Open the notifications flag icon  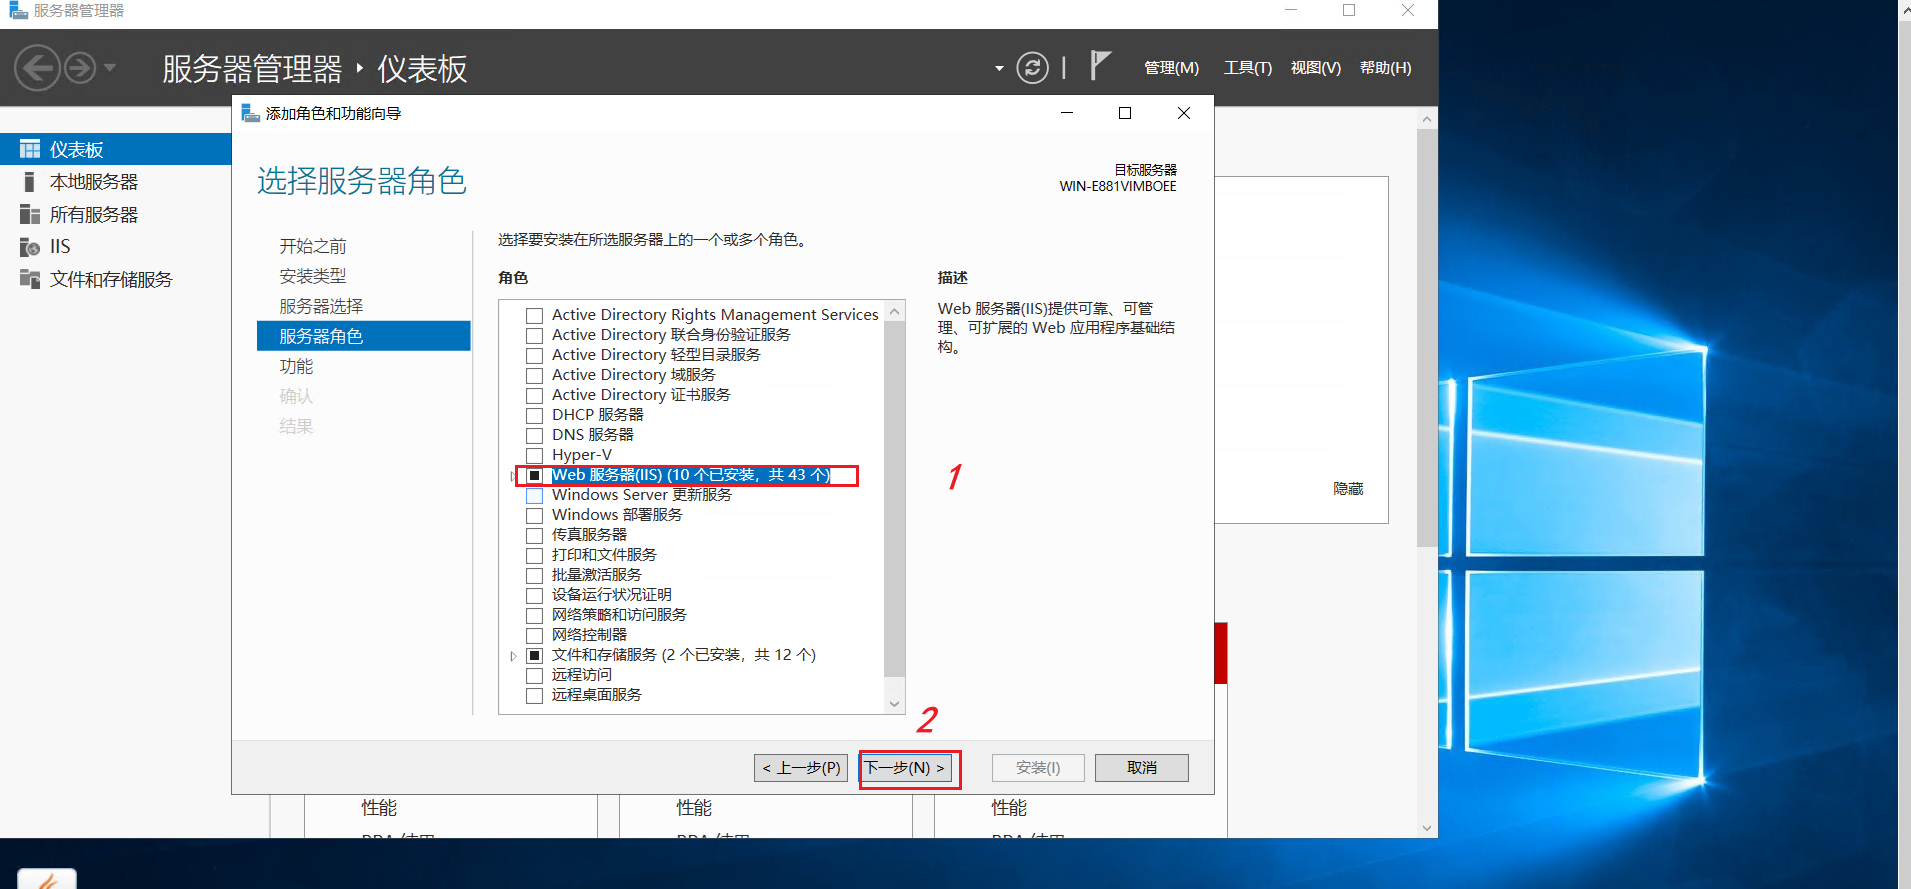pyautogui.click(x=1100, y=66)
